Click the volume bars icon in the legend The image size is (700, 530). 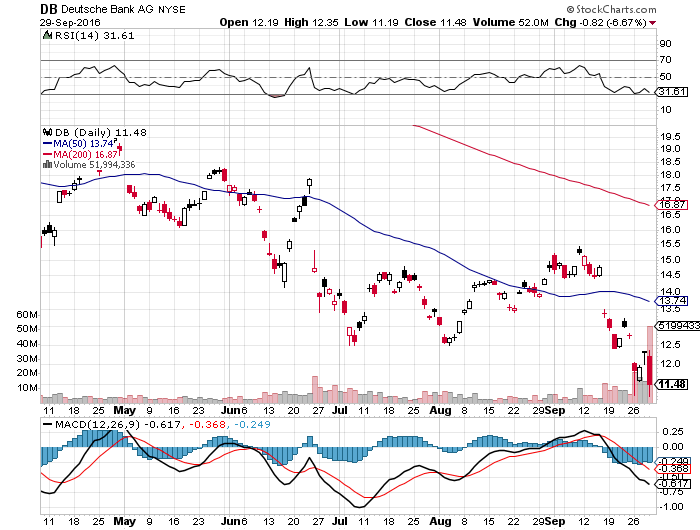47,164
